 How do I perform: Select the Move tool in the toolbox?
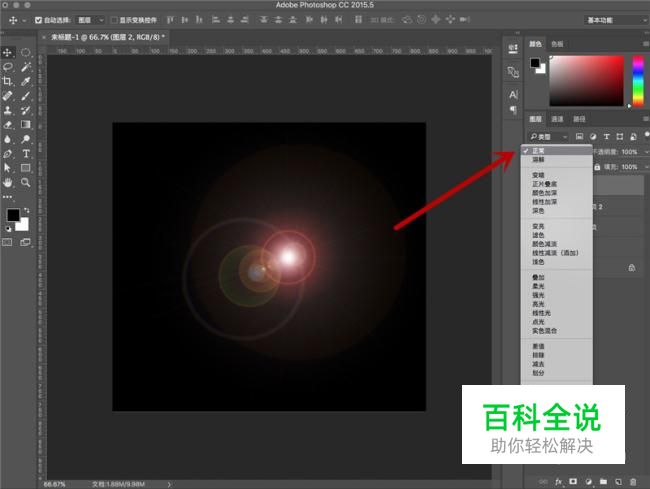[7, 52]
